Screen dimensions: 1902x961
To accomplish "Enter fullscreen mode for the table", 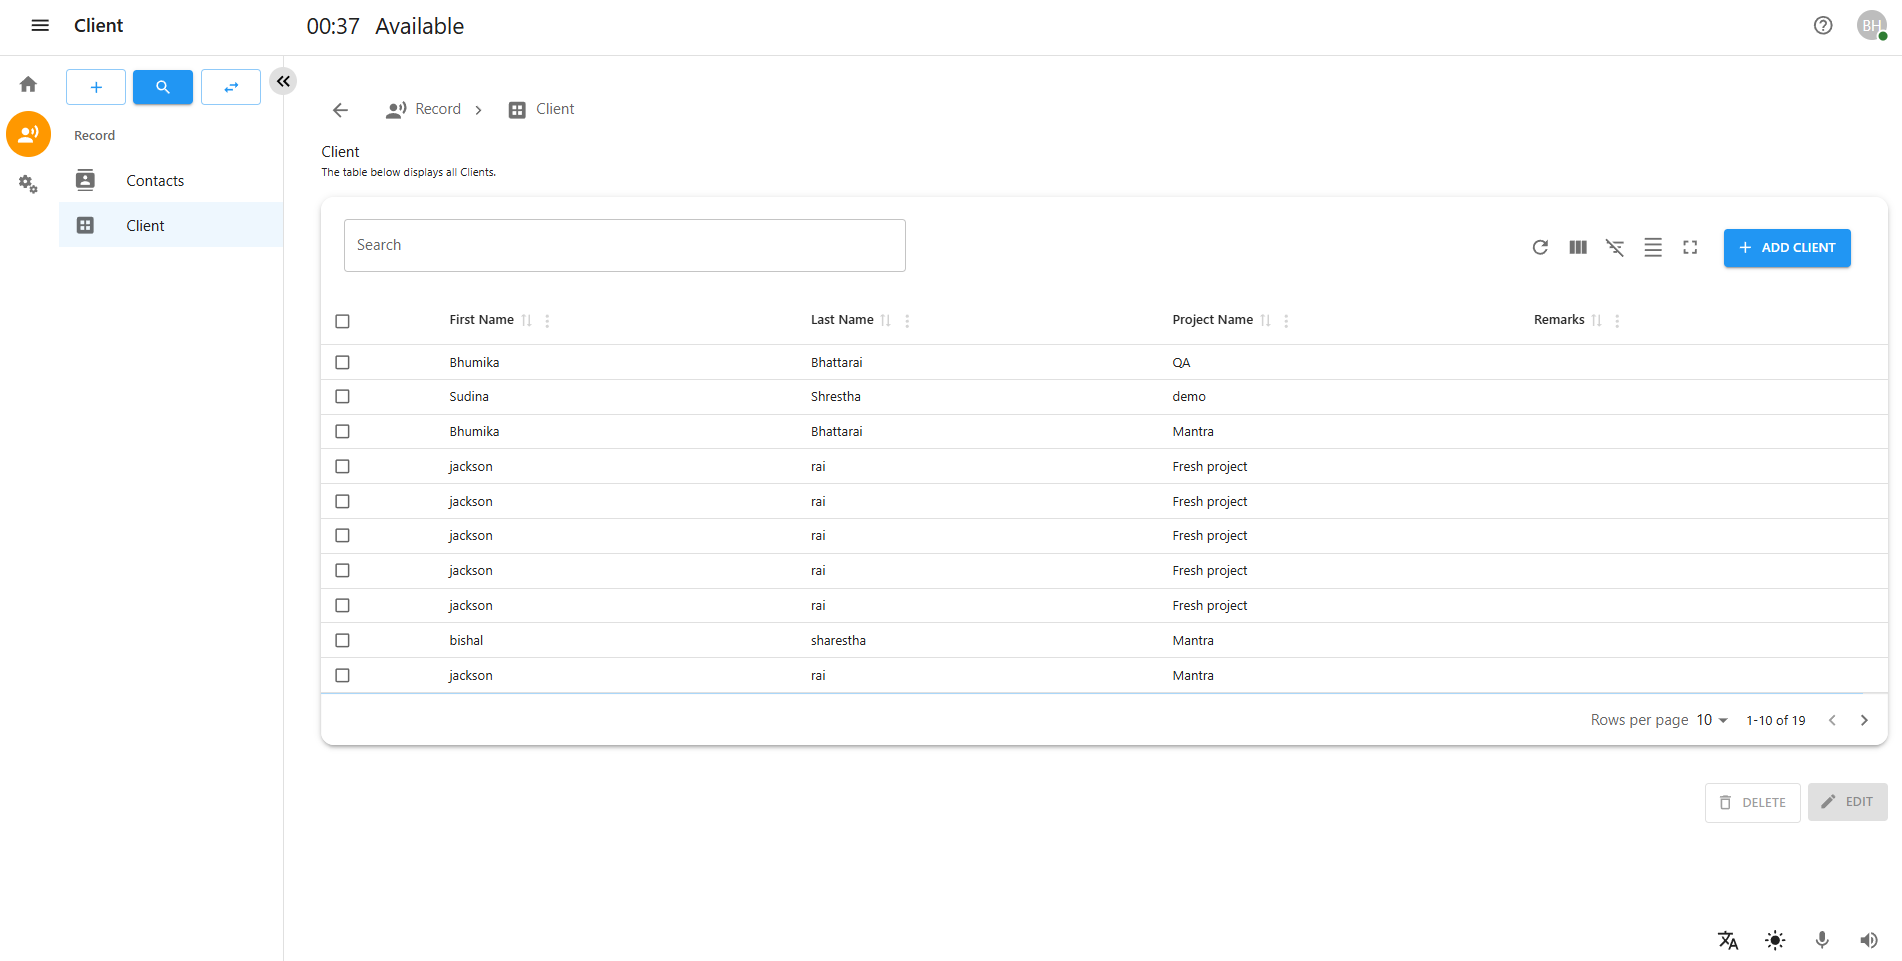I will pyautogui.click(x=1690, y=247).
